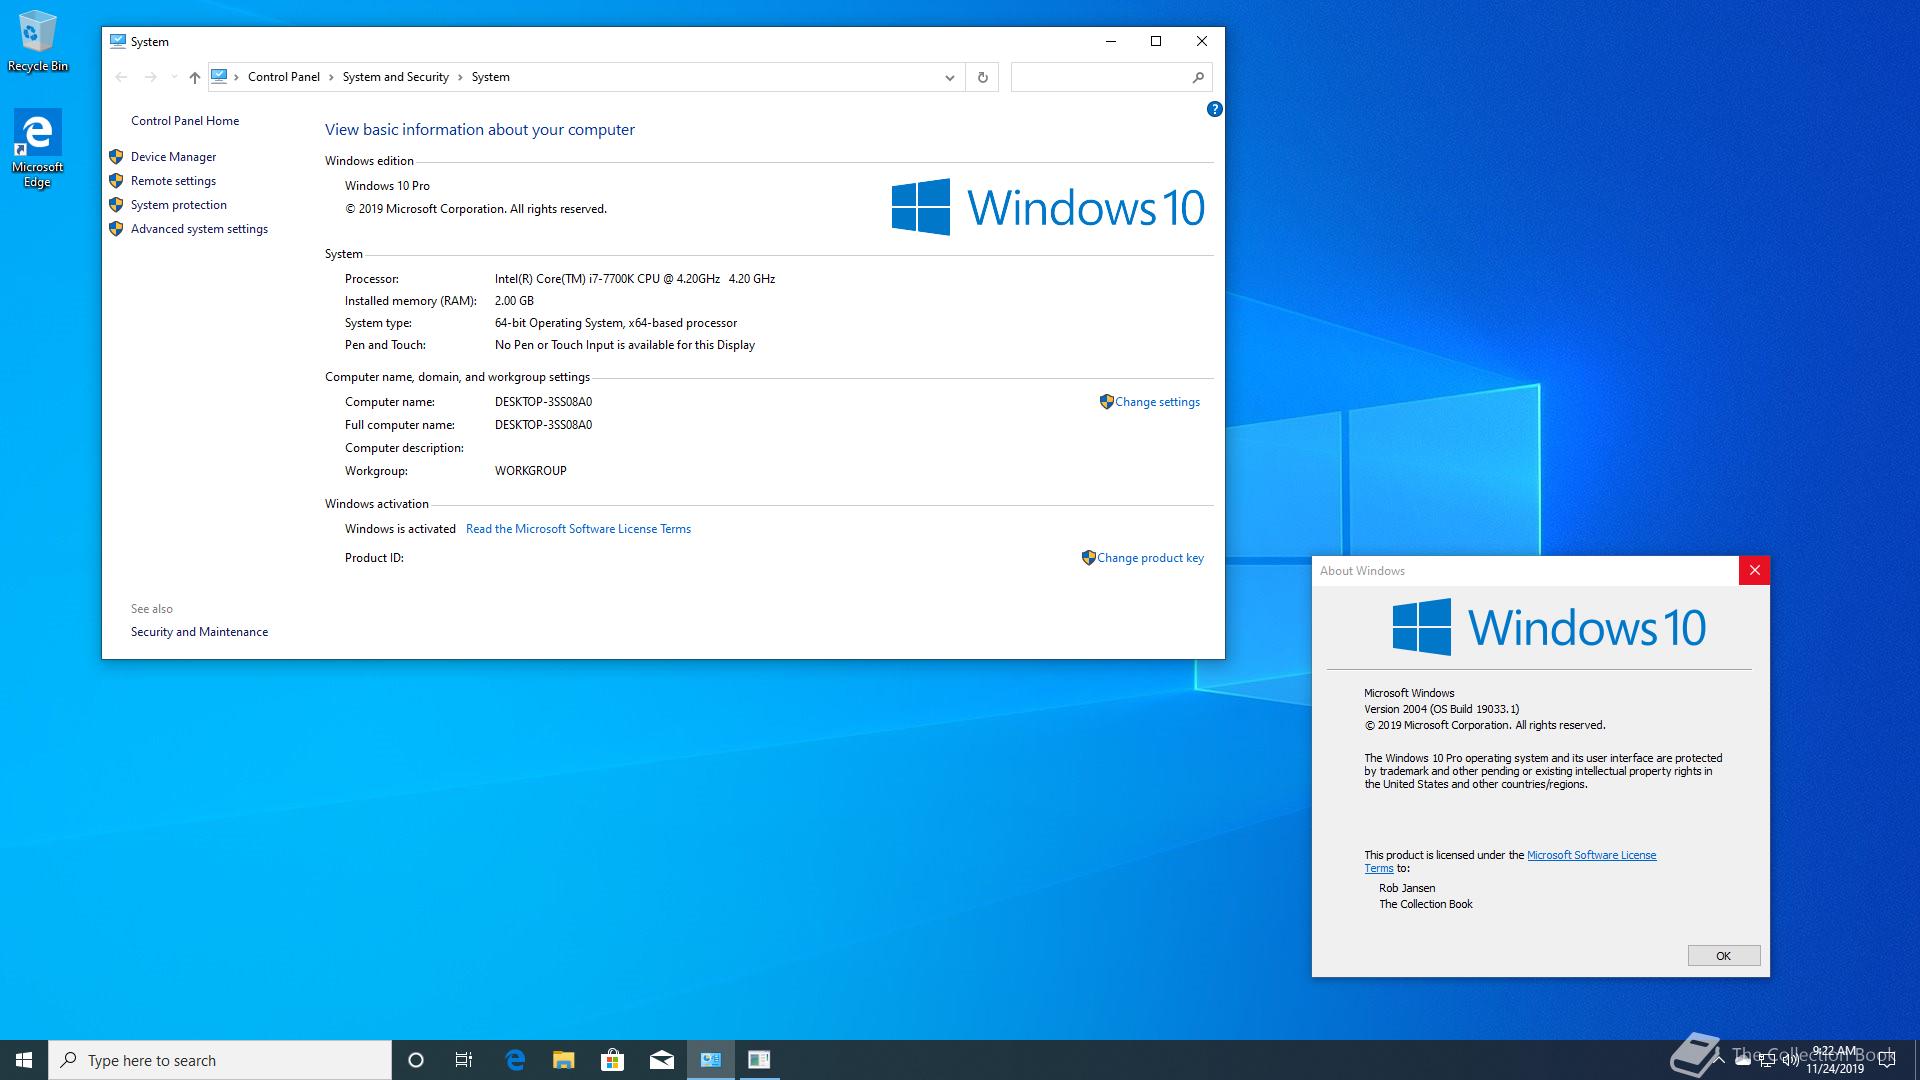Expand chevron after Control Panel breadcrumb
The width and height of the screenshot is (1920, 1080).
coord(331,77)
